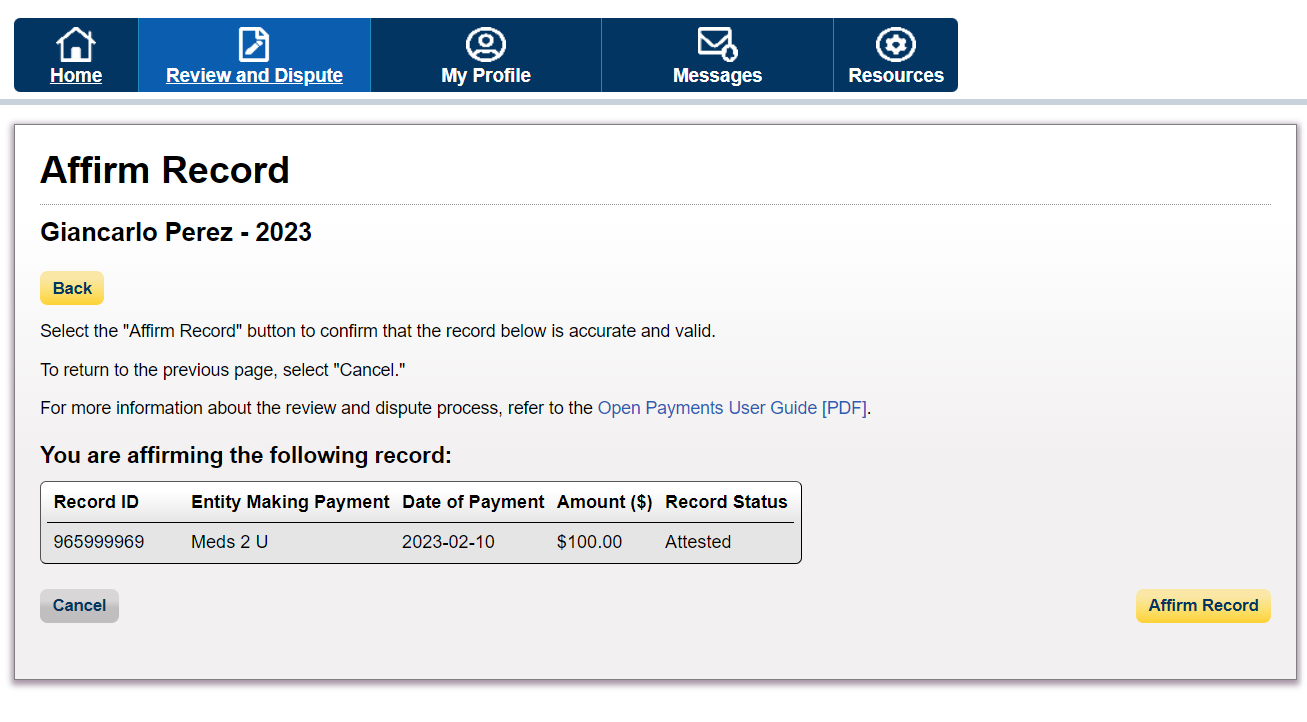Open Messages using the envelope icon
1307x722 pixels.
pyautogui.click(x=717, y=44)
